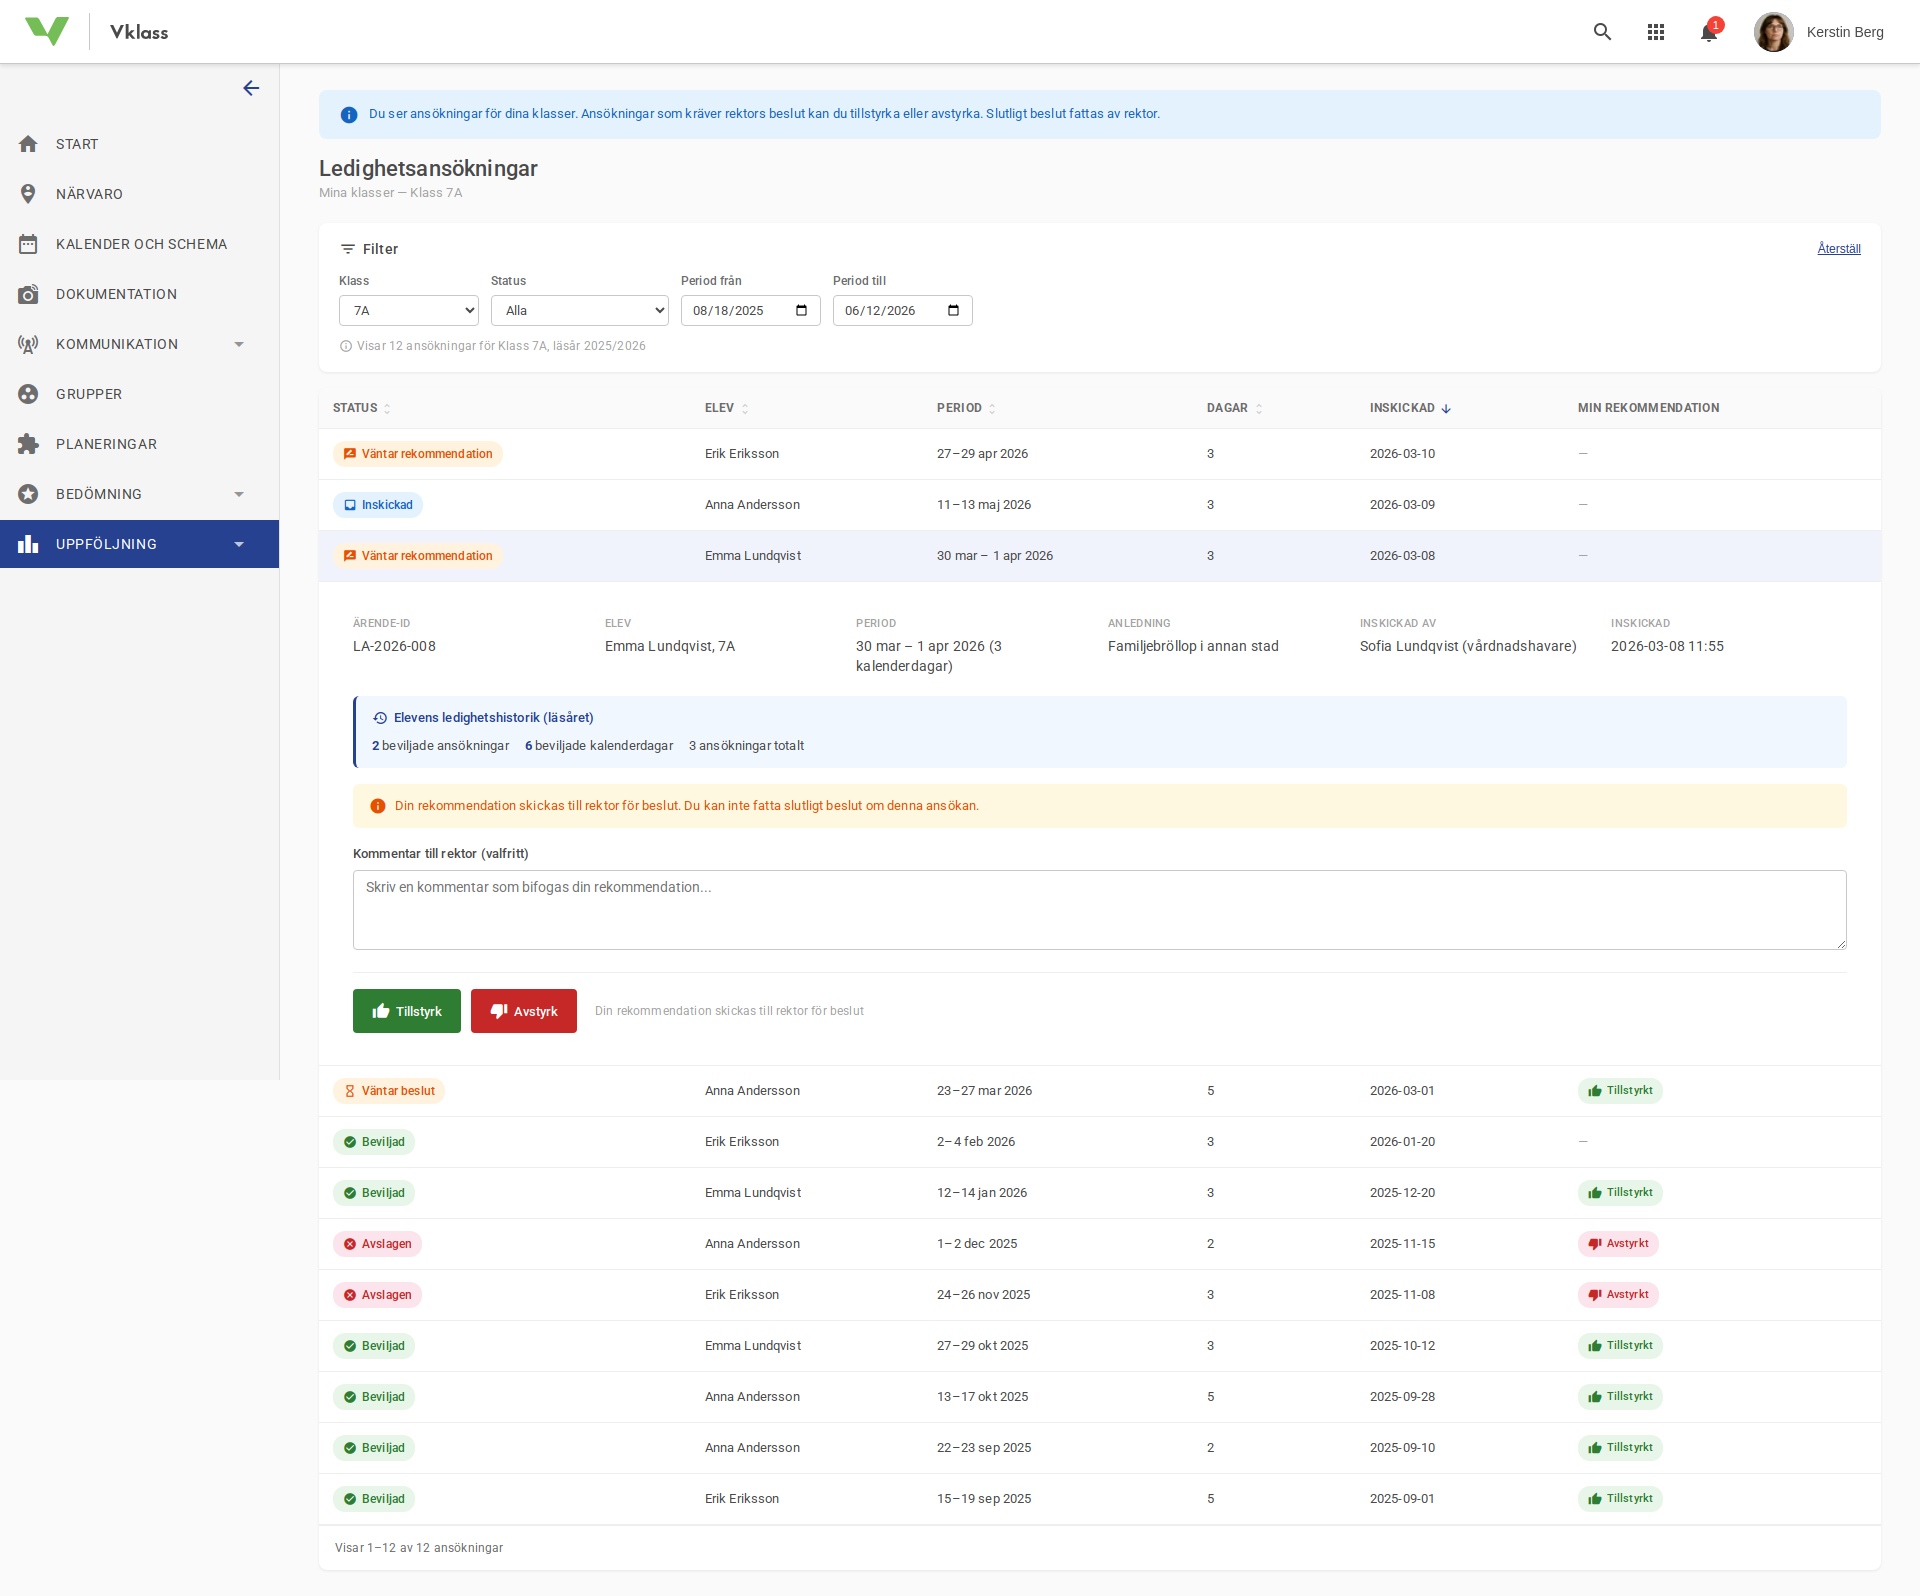Navigate to Närvaro in the sidebar
This screenshot has height=1596, width=1920.
tap(89, 193)
